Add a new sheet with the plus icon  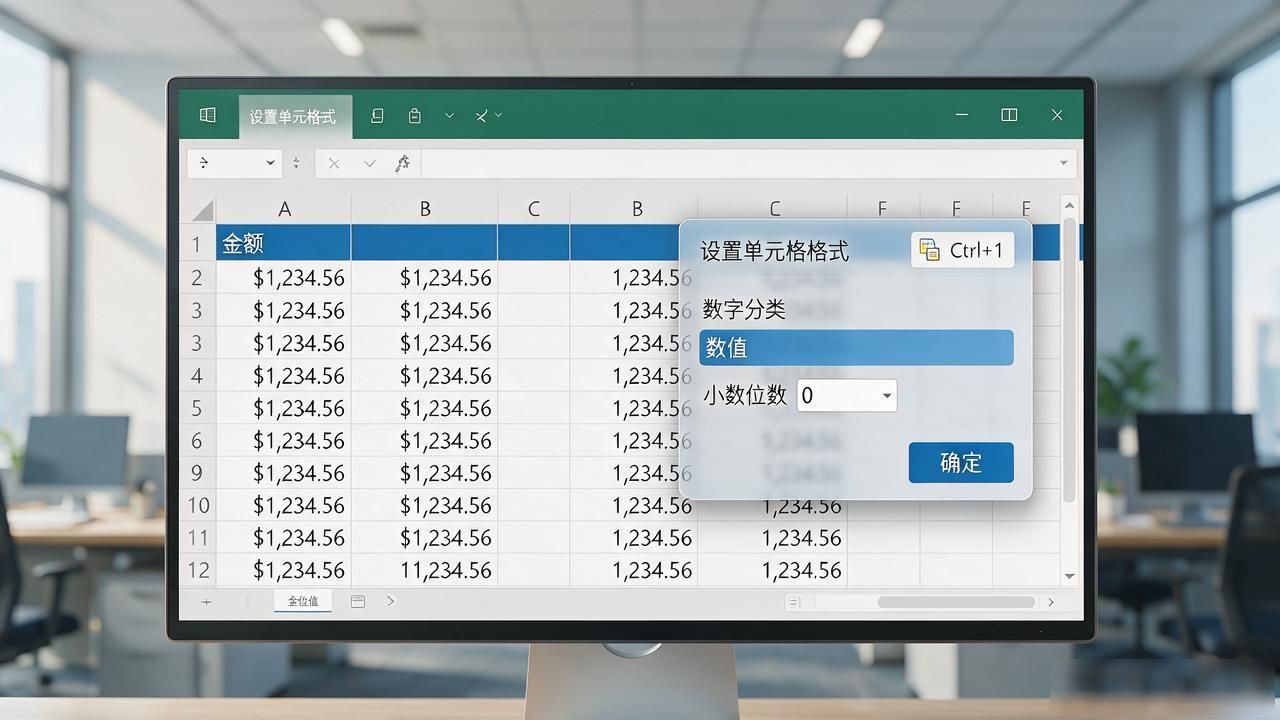click(207, 602)
